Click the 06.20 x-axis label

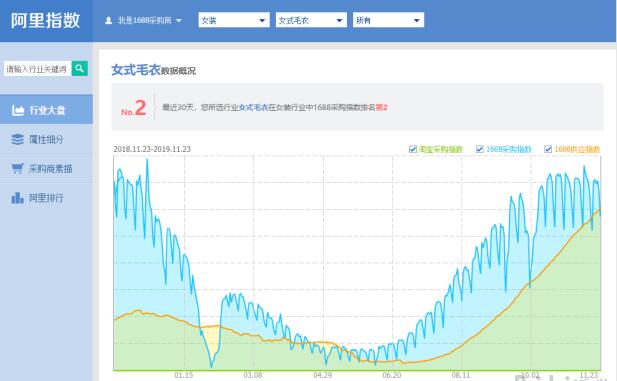(392, 375)
